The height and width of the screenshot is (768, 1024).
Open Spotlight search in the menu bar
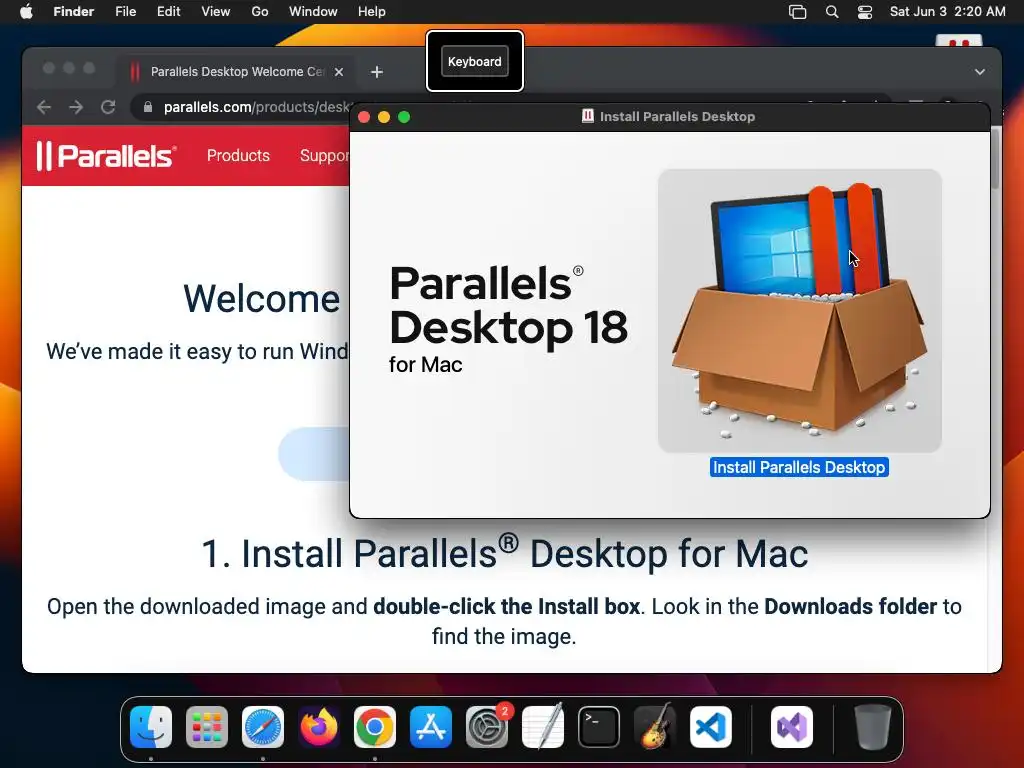coord(831,12)
